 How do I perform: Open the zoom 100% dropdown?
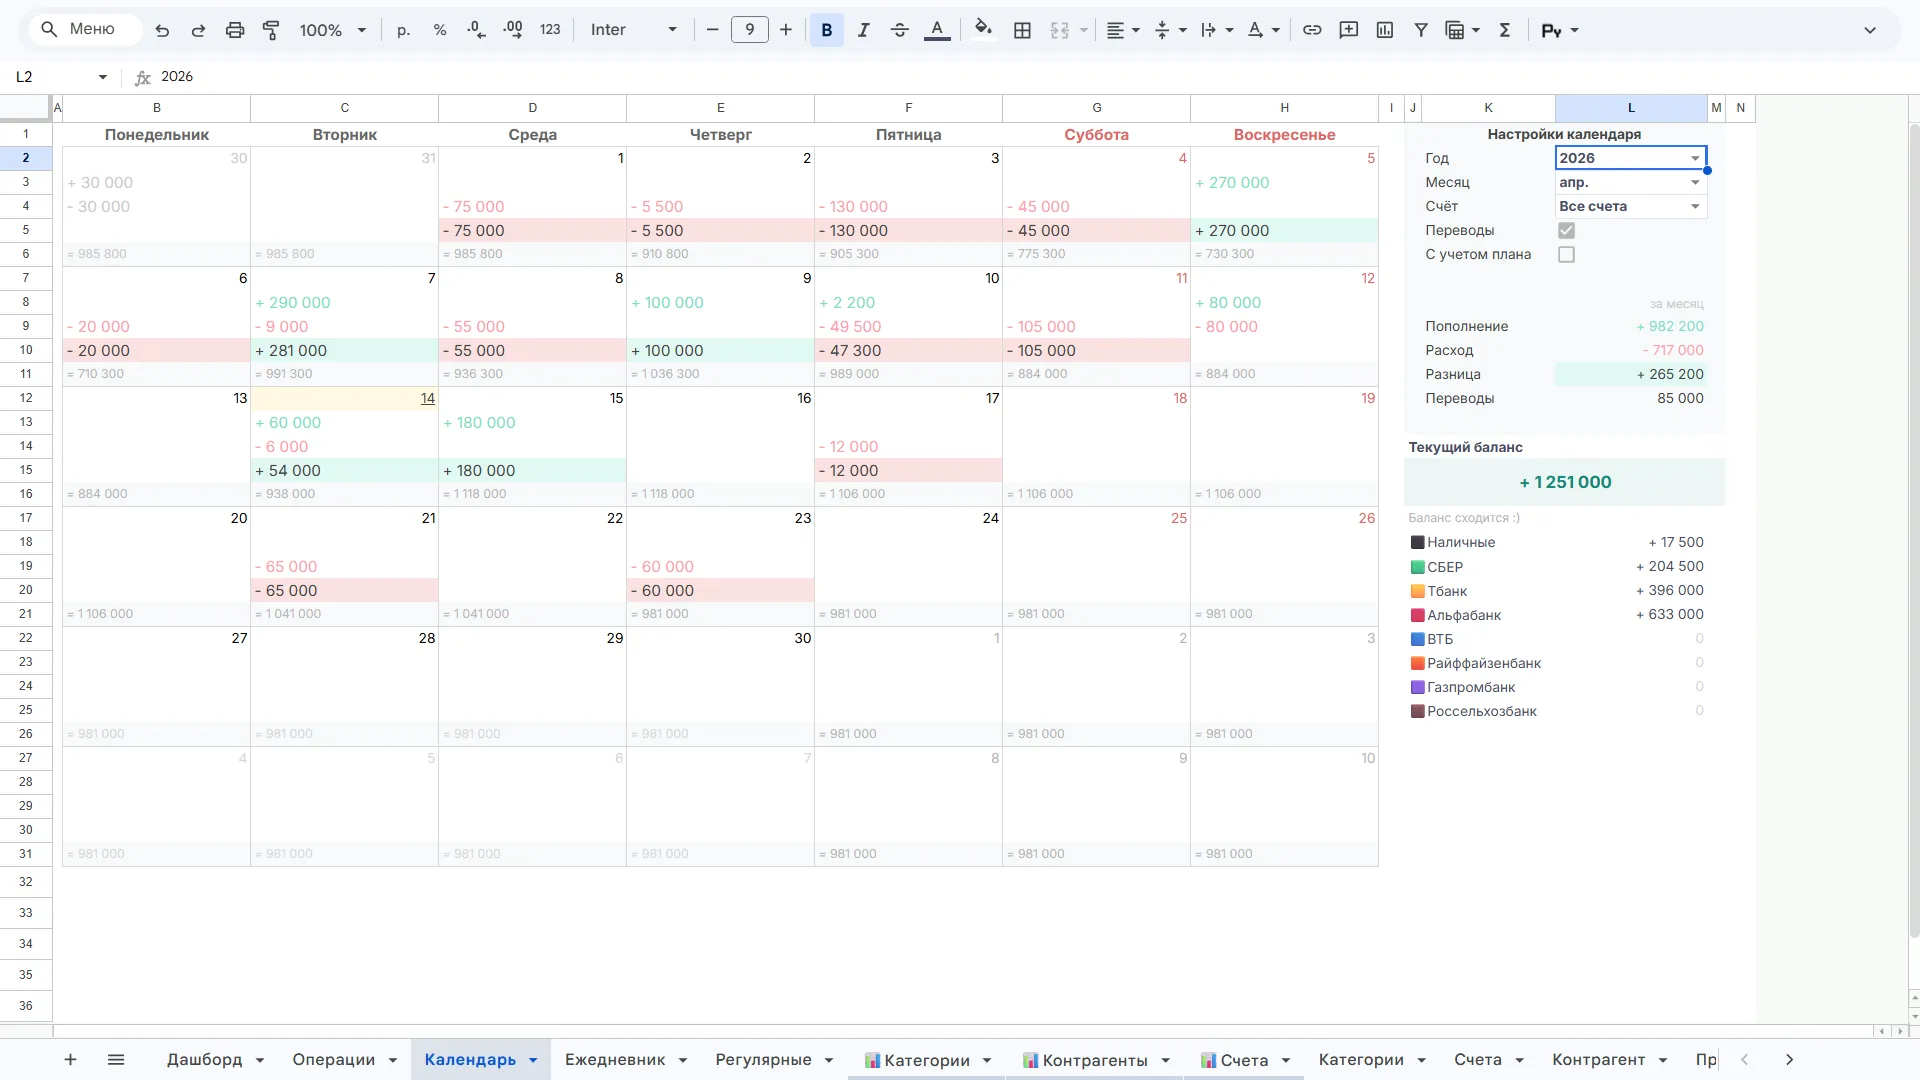point(333,30)
